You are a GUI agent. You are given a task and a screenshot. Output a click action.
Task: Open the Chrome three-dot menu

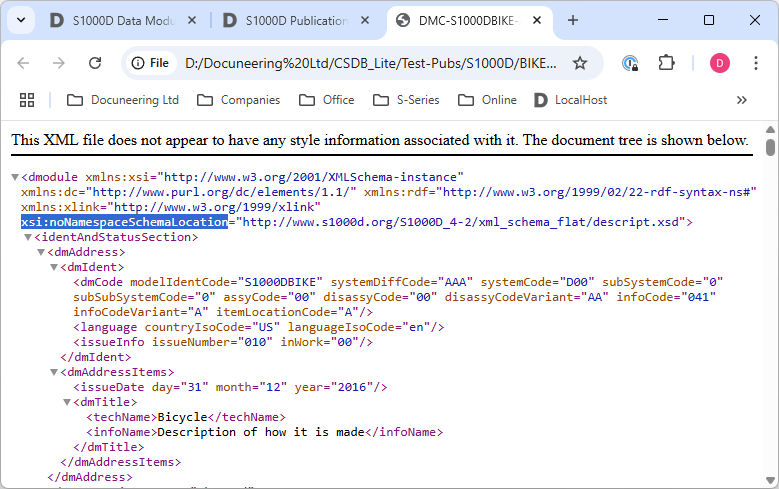(x=755, y=63)
